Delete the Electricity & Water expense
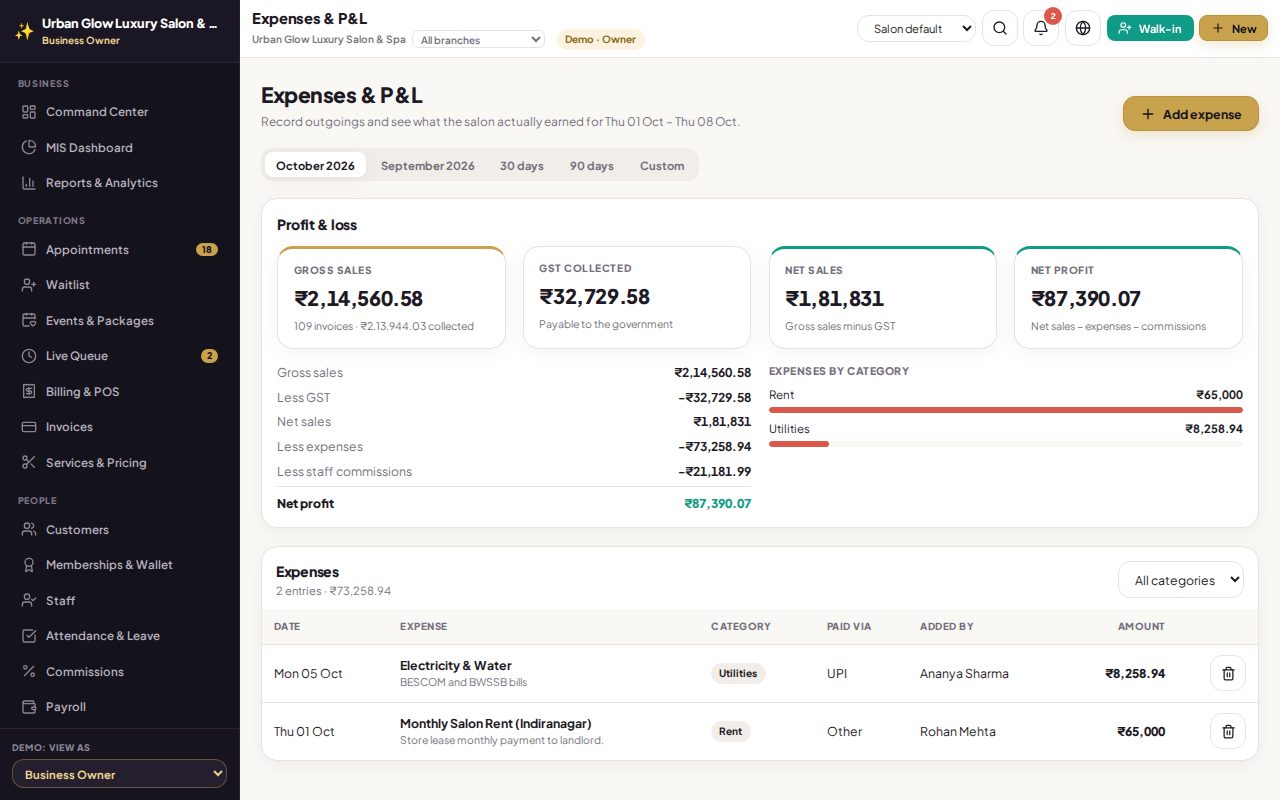 tap(1228, 673)
